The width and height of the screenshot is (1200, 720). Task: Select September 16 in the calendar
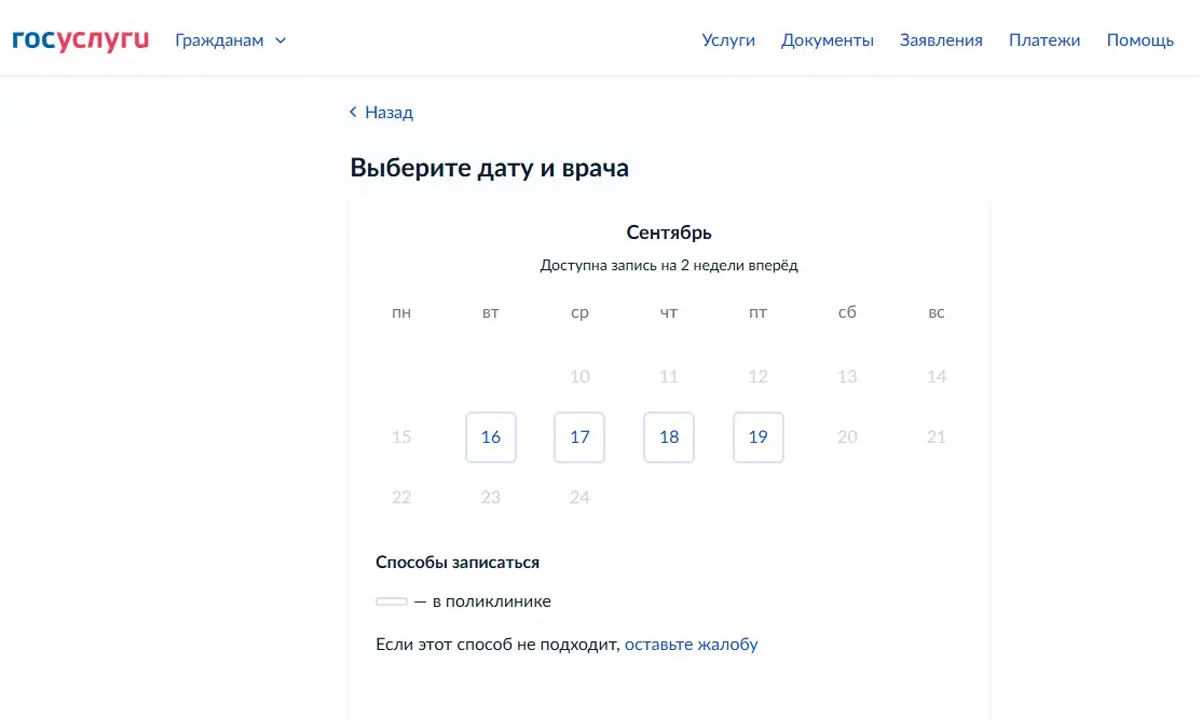click(x=491, y=437)
